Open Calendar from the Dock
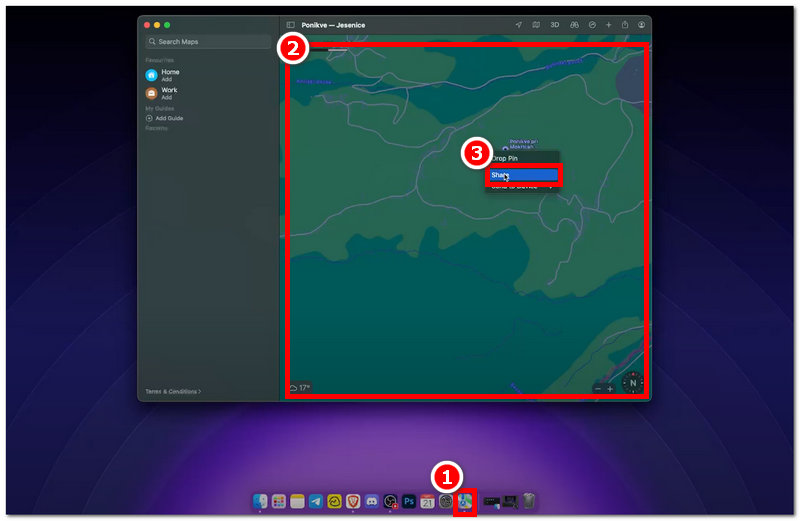800x521 pixels. click(x=428, y=502)
